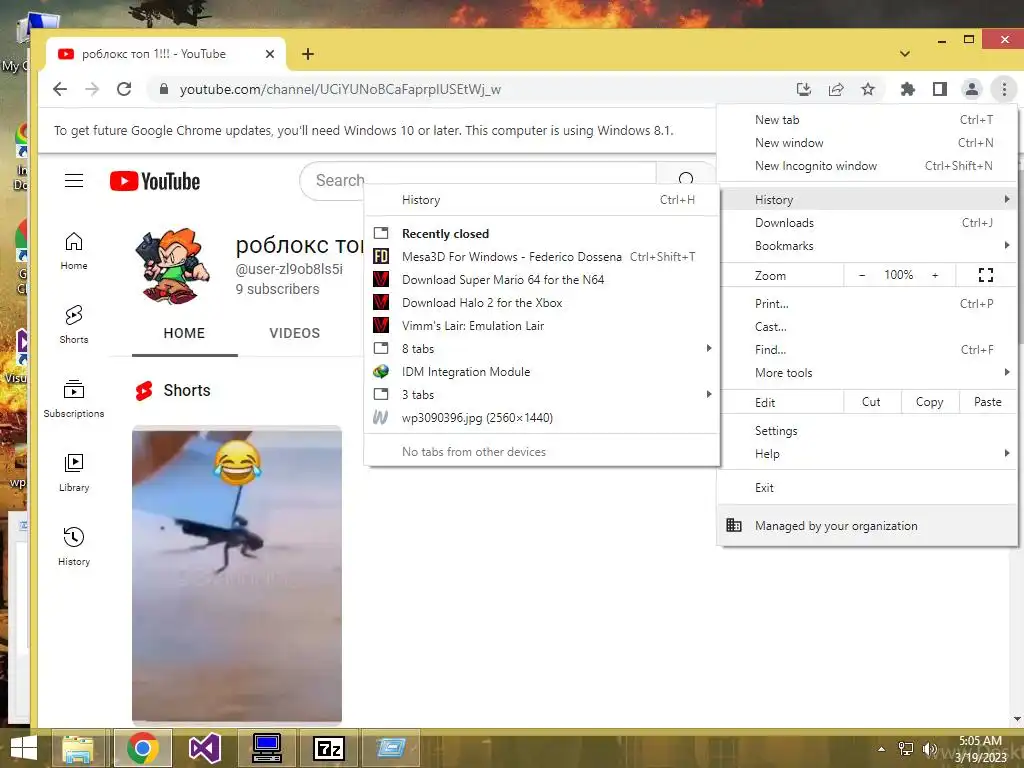Click the address bar URL
The width and height of the screenshot is (1024, 768).
point(340,89)
